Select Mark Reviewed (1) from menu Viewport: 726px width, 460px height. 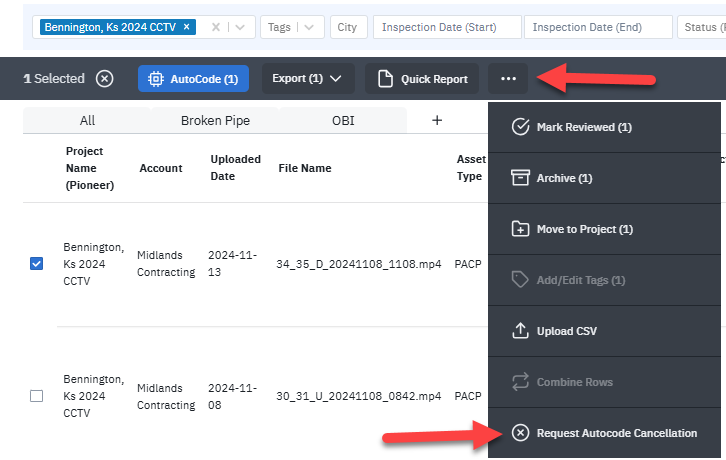(x=604, y=127)
